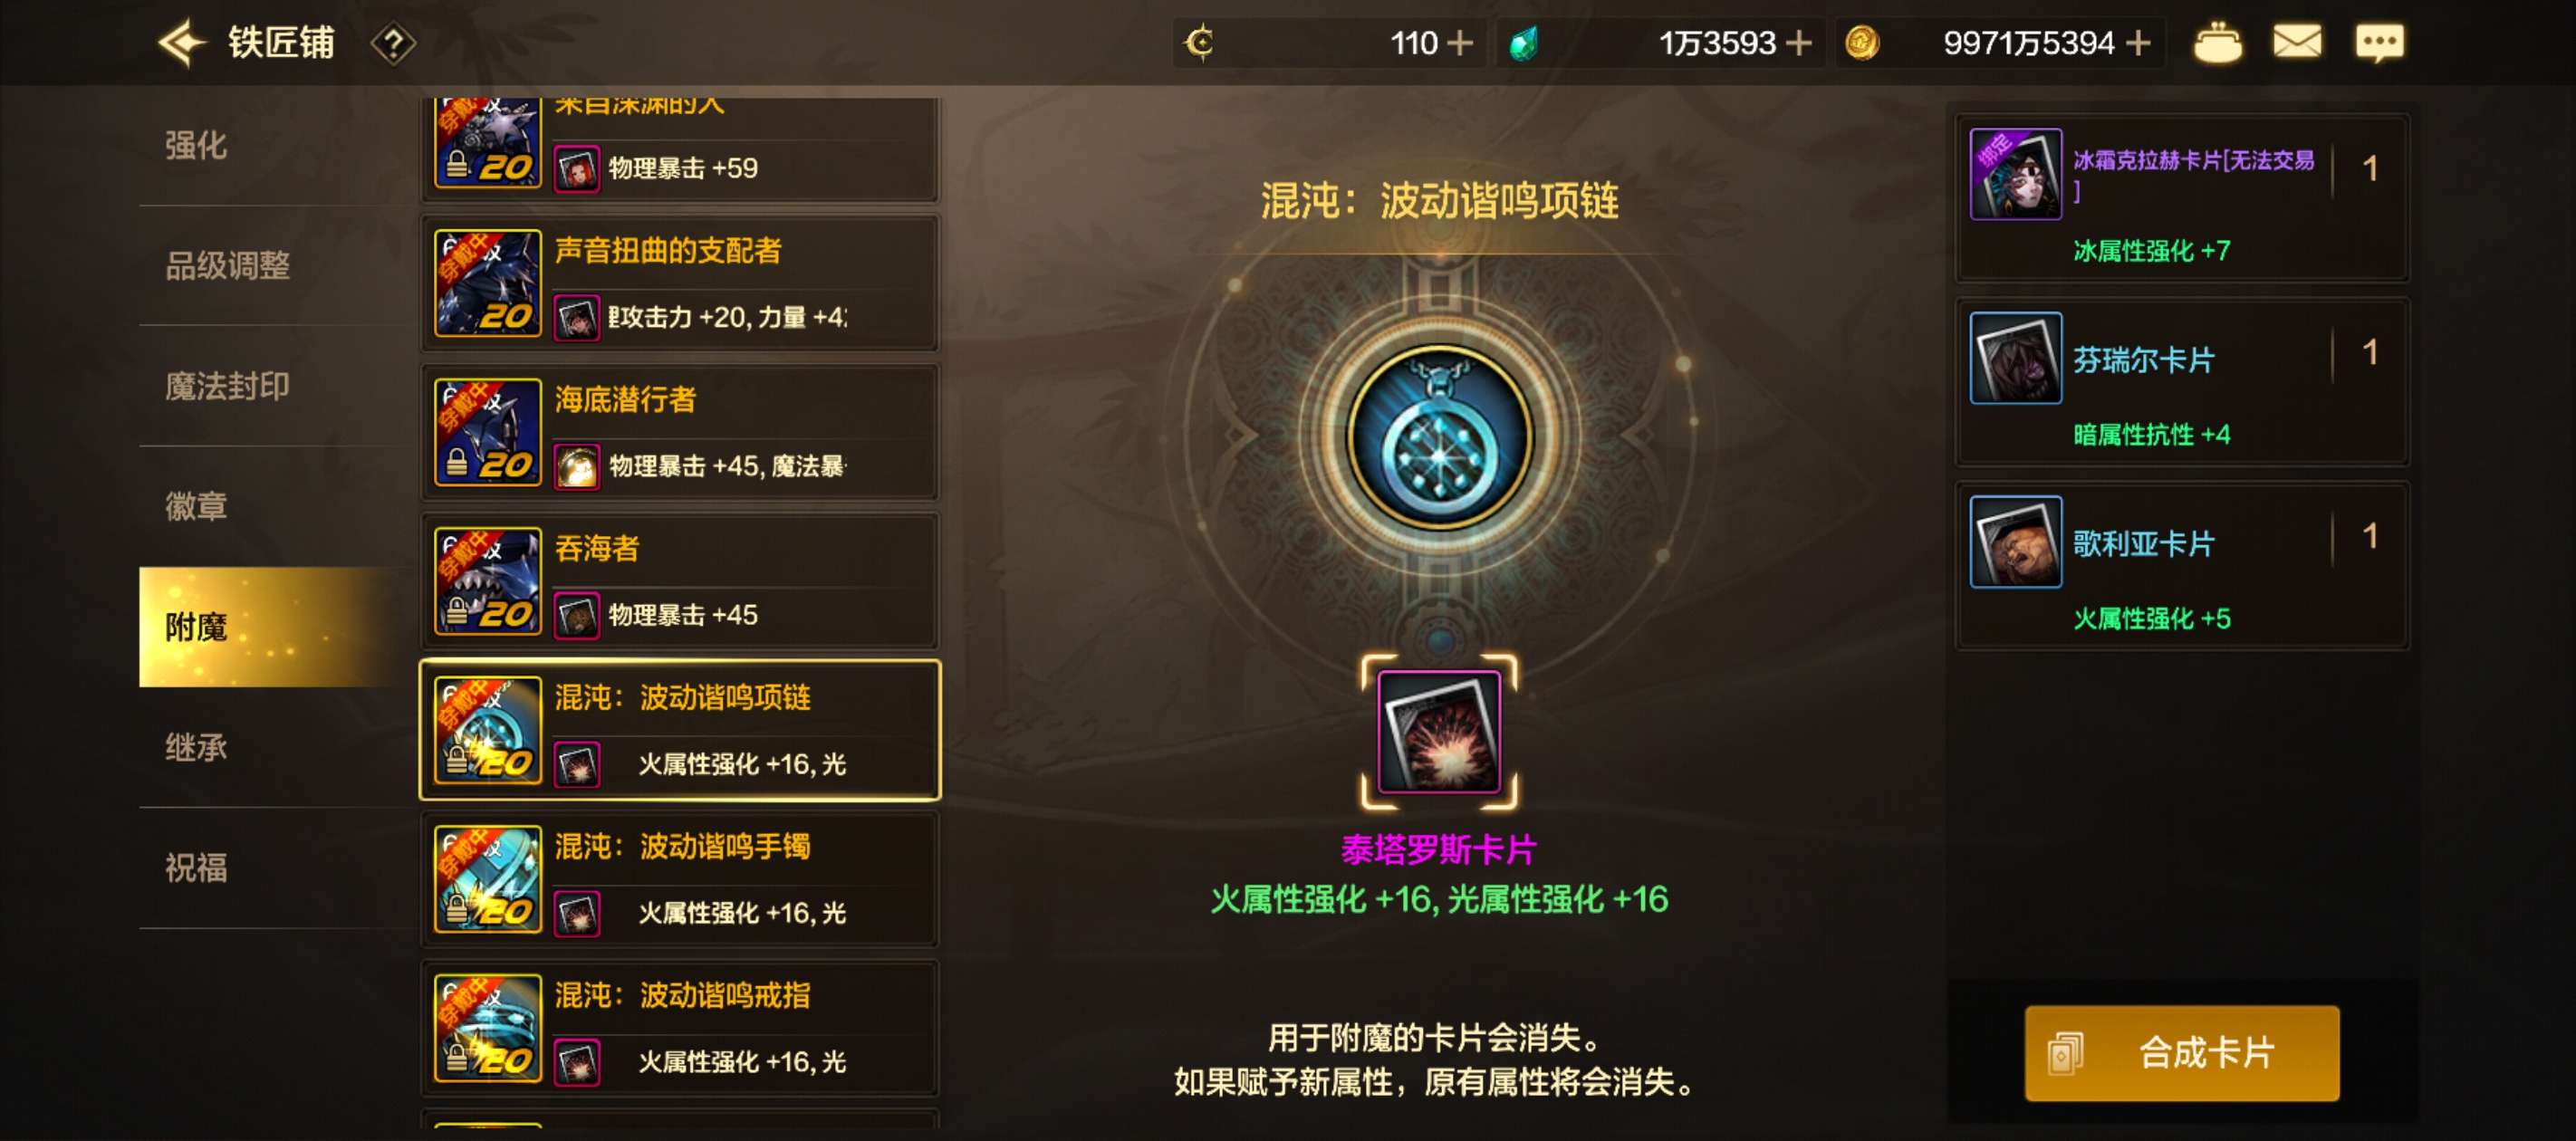The height and width of the screenshot is (1141, 2576).
Task: Add fatigue points with plus next to 110
Action: coord(1460,43)
